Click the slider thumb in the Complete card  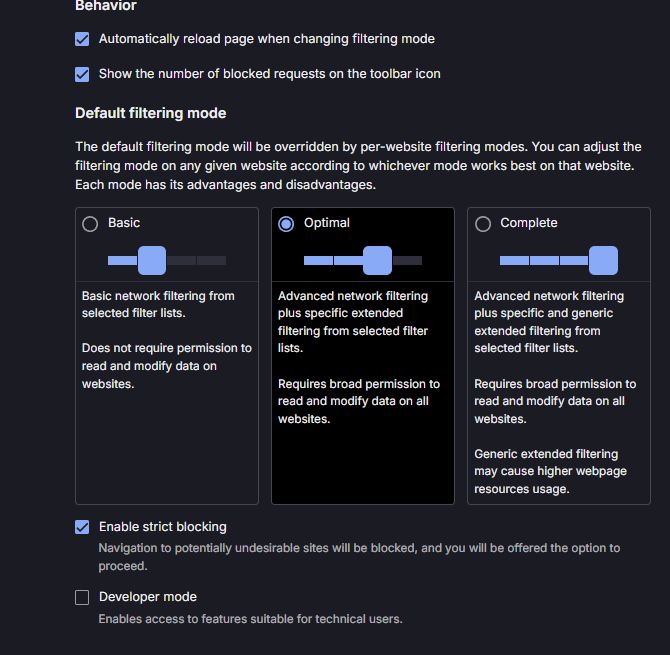point(603,260)
